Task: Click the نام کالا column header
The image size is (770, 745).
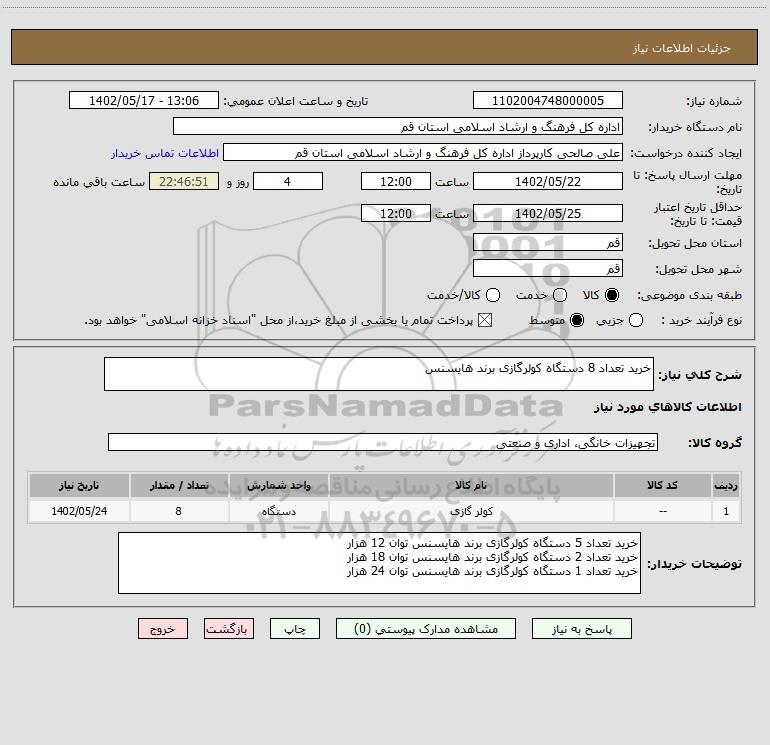Action: click(471, 485)
